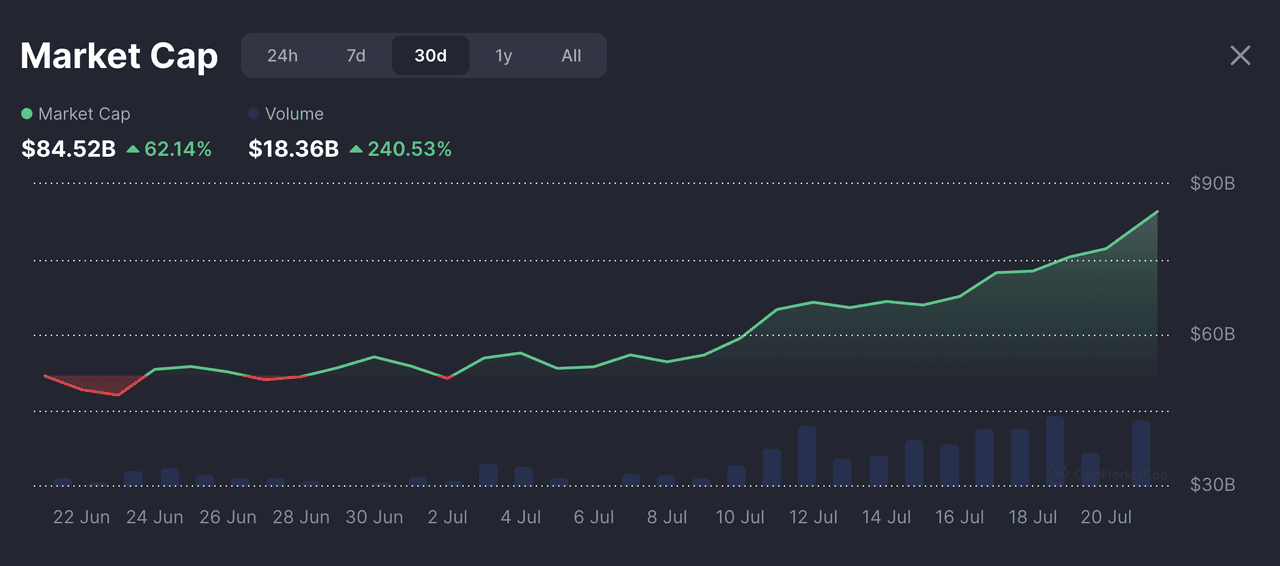Click the $18.36B volume value

click(293, 150)
